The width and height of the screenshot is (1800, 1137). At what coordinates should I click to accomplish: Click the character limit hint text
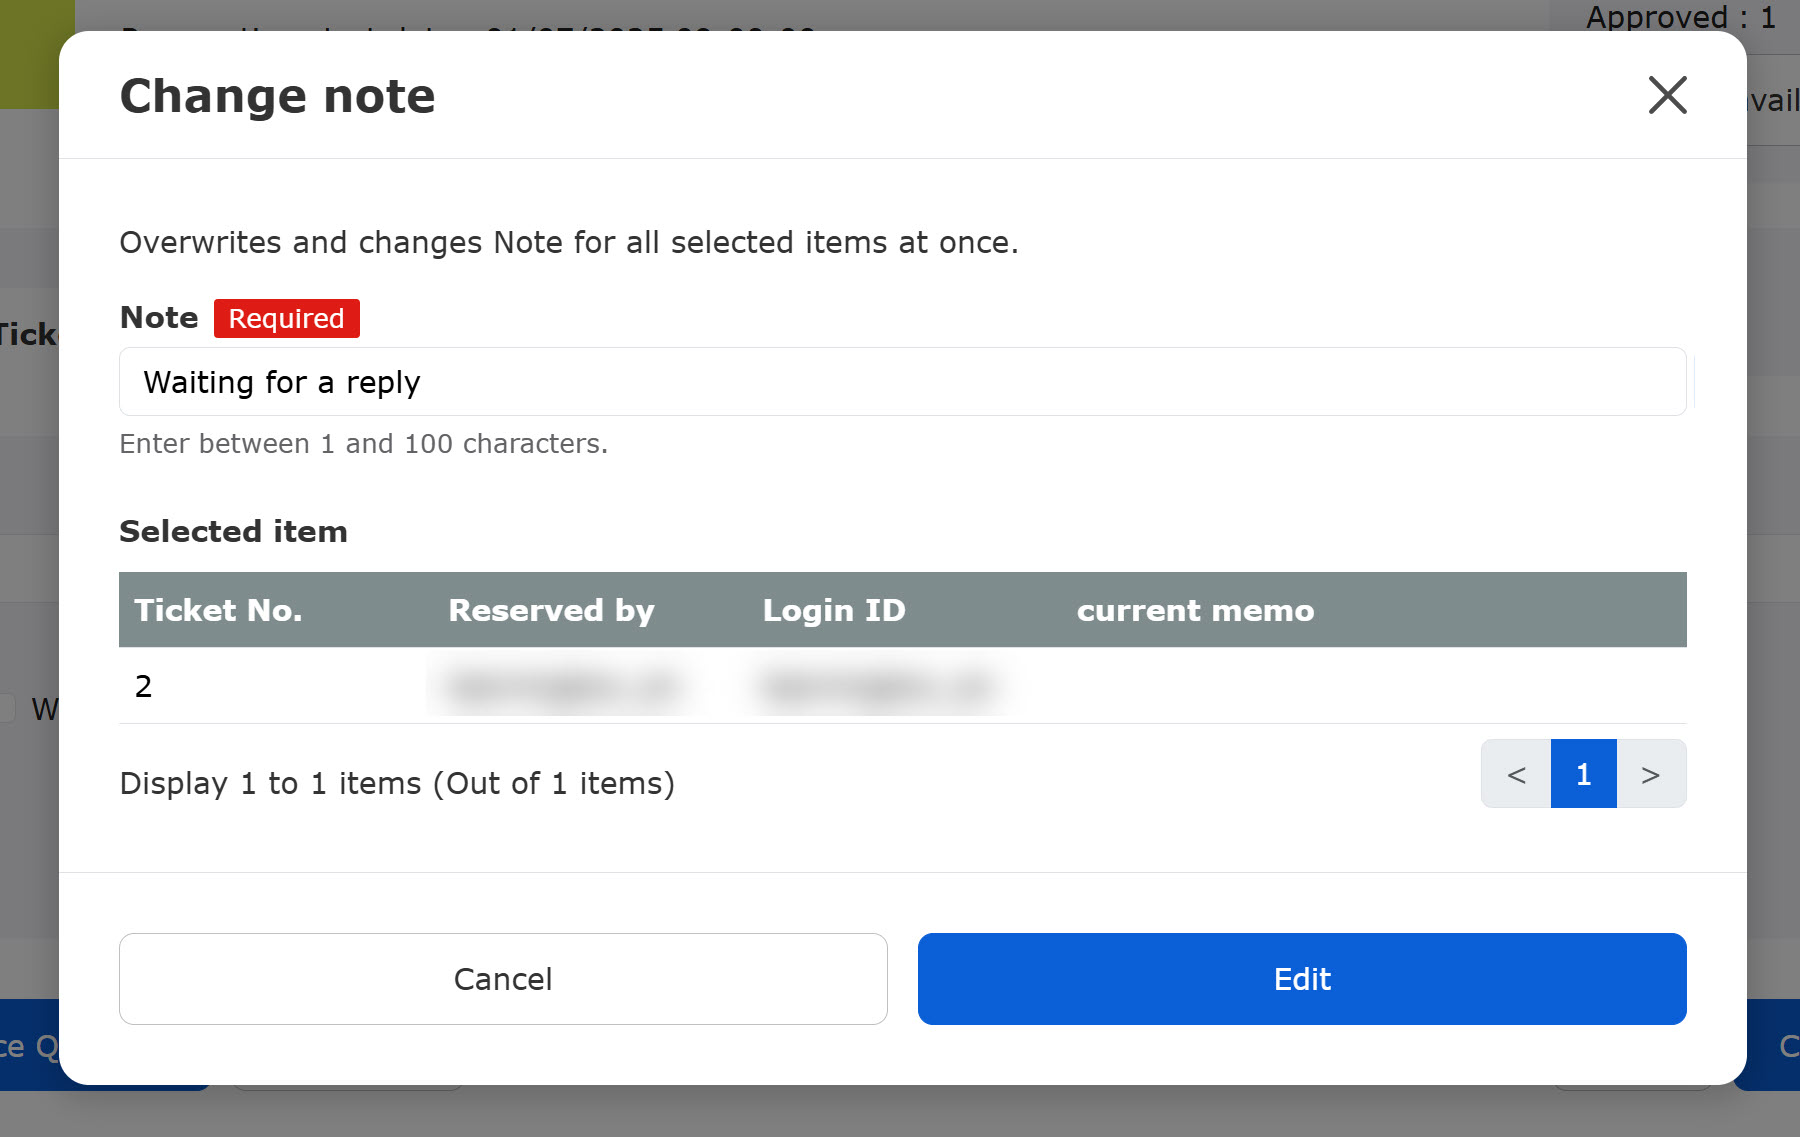(364, 443)
